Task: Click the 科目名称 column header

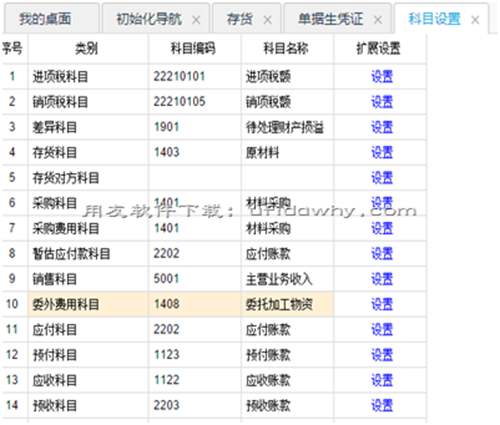Action: pyautogui.click(x=287, y=49)
